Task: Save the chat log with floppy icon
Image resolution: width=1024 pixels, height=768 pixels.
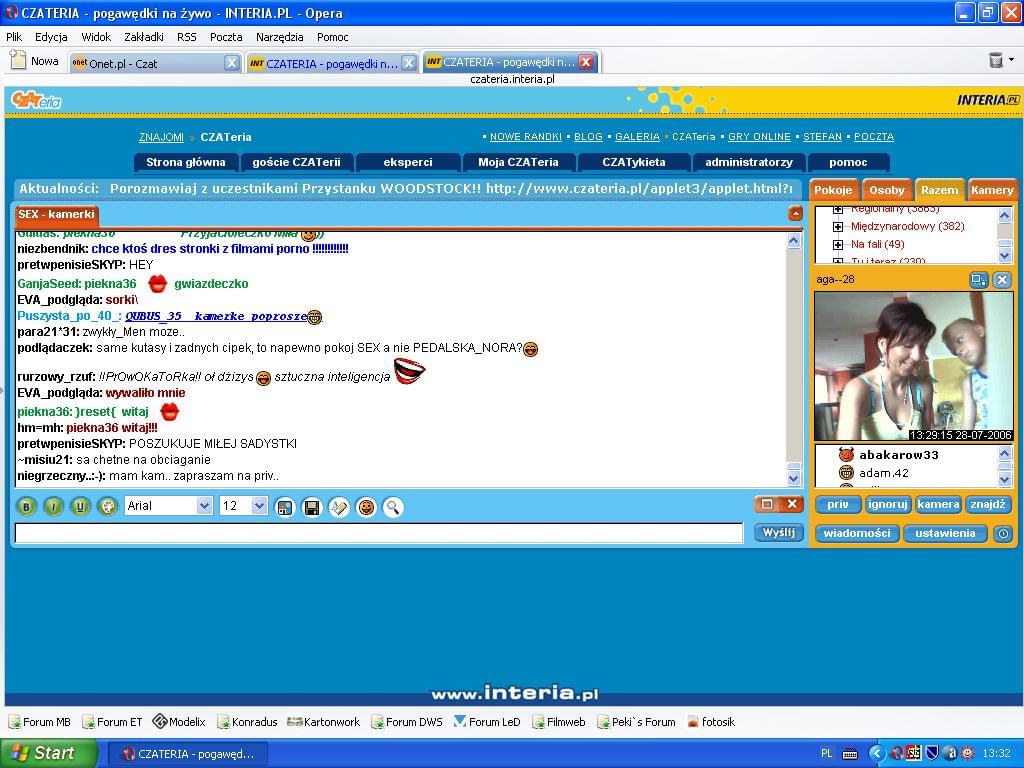Action: click(312, 507)
